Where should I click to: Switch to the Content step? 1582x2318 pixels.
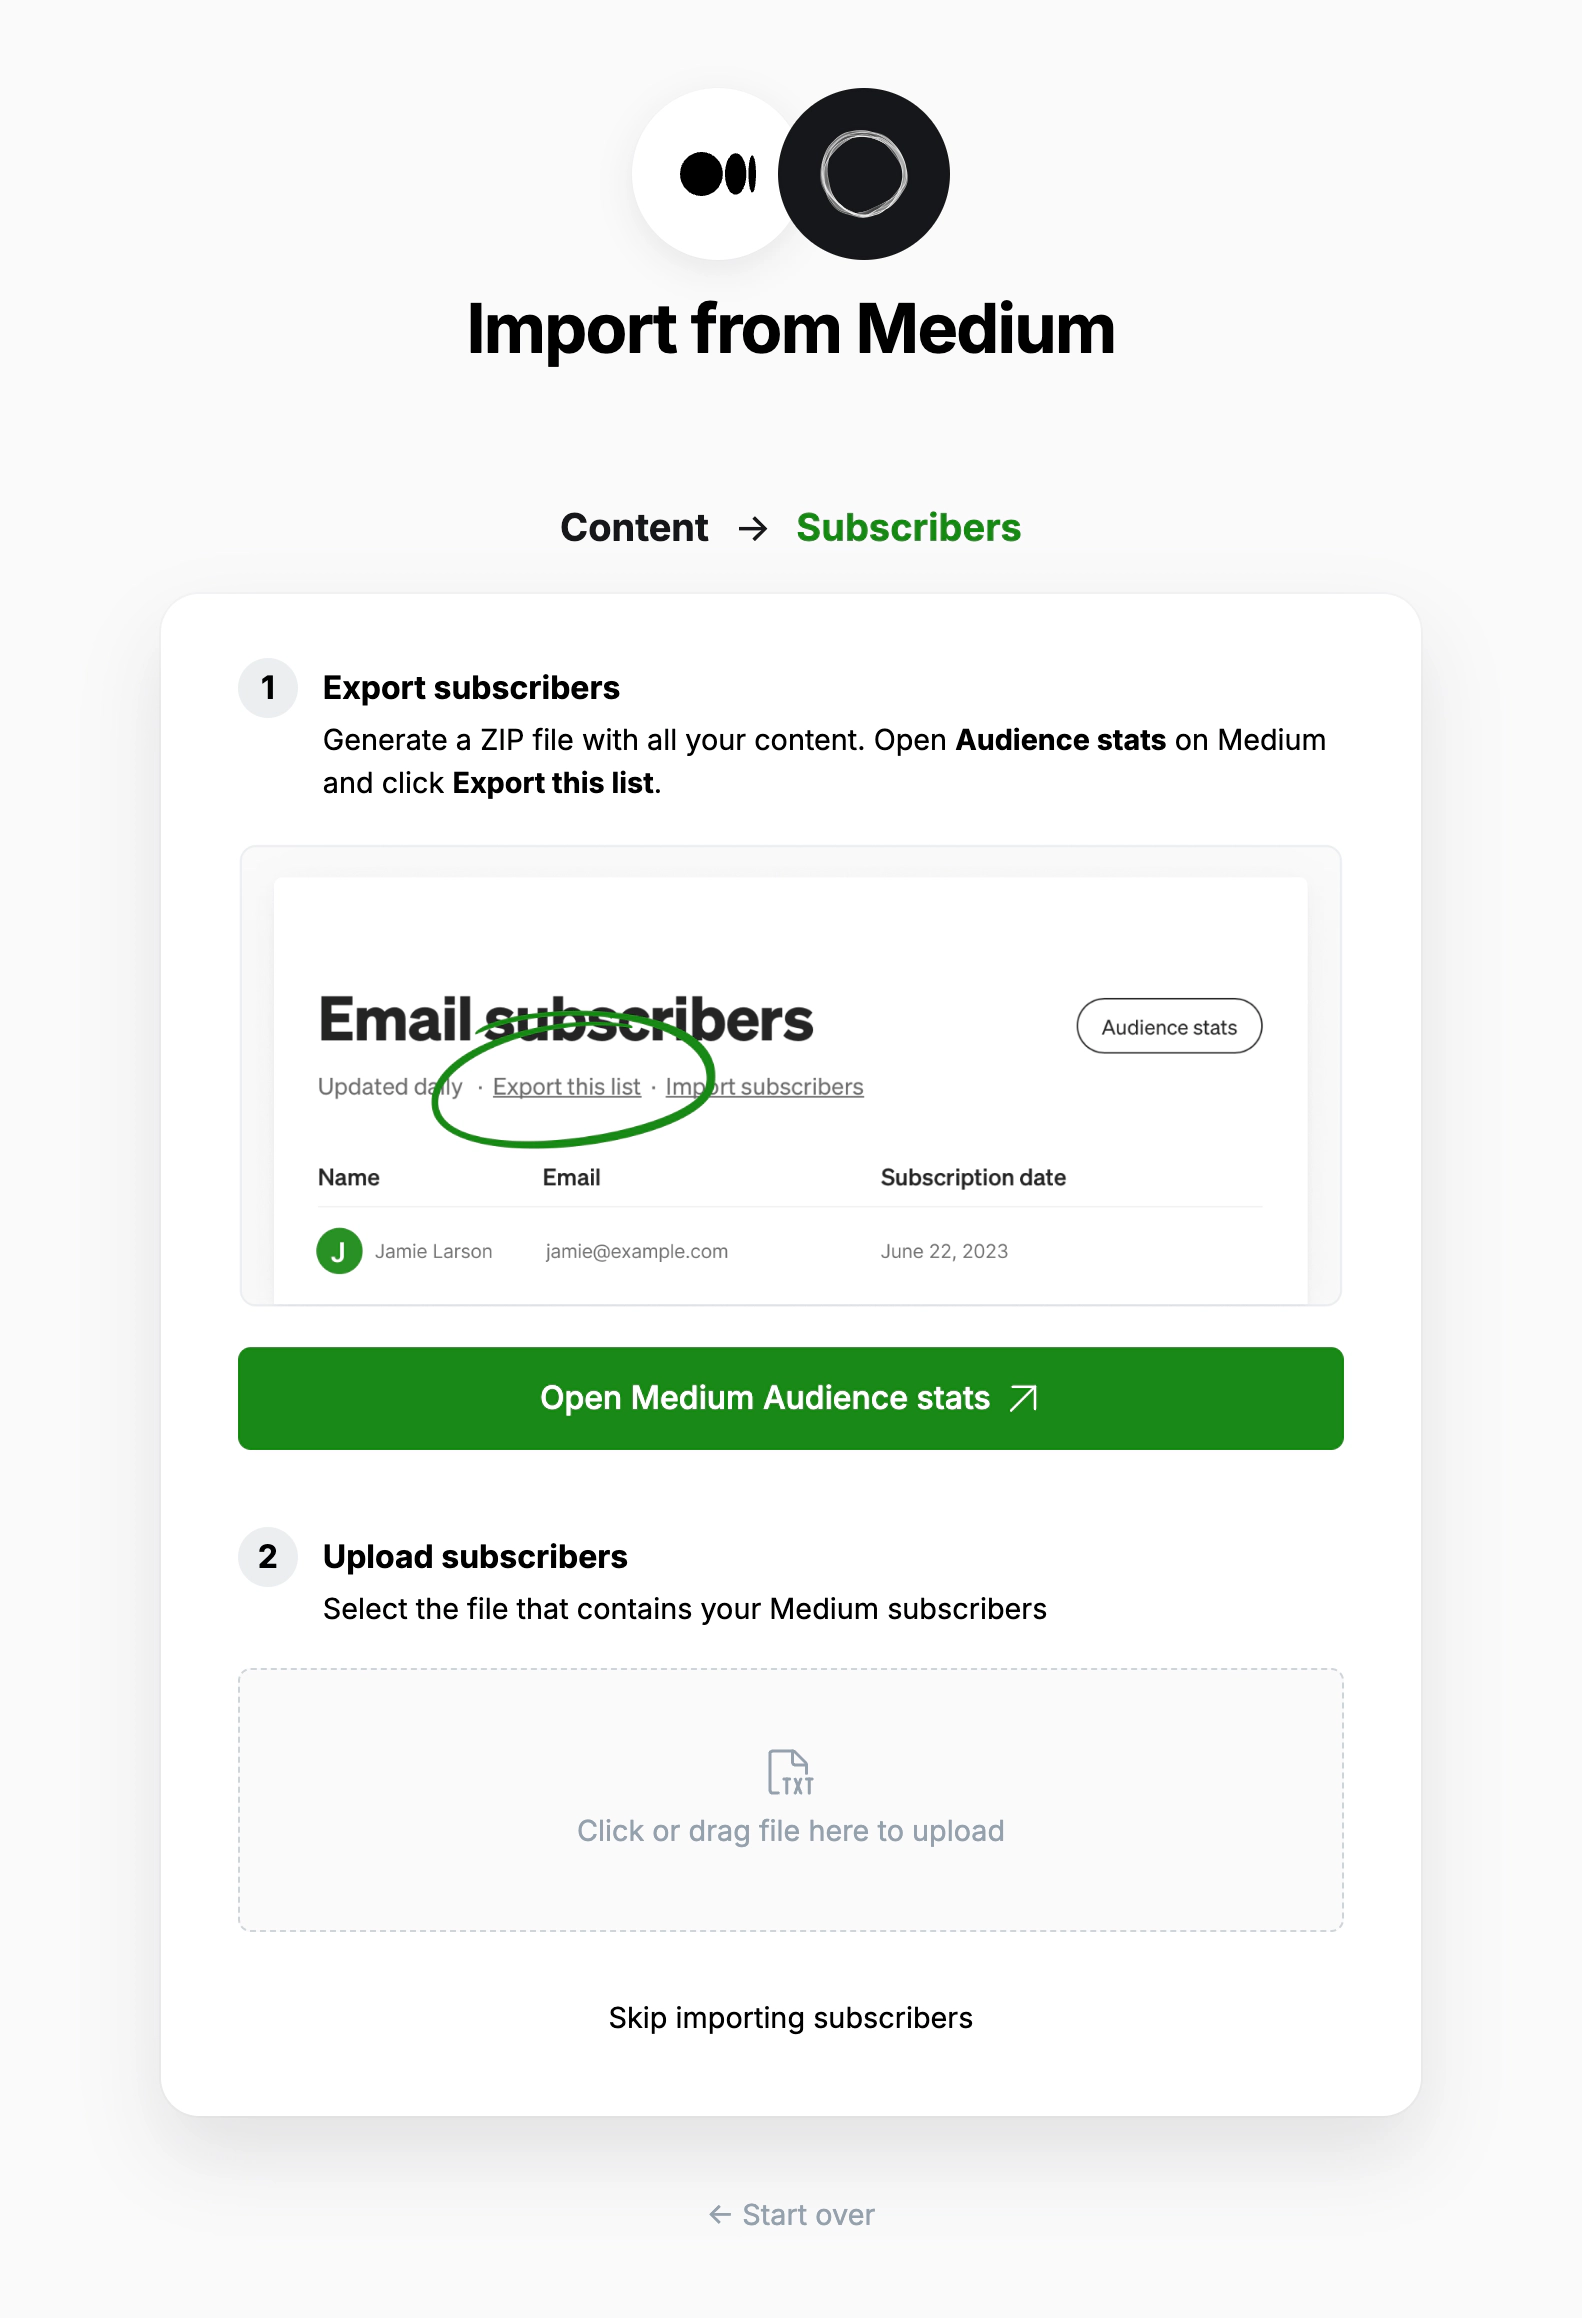click(x=634, y=528)
